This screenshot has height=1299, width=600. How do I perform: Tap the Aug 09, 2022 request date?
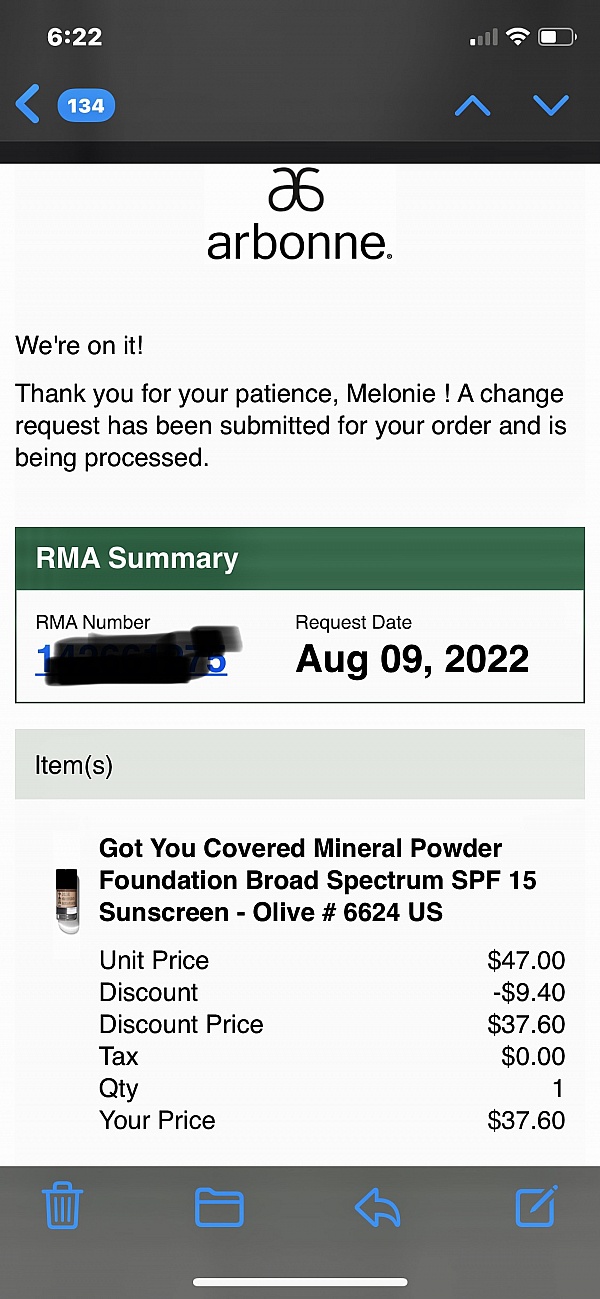(x=412, y=659)
